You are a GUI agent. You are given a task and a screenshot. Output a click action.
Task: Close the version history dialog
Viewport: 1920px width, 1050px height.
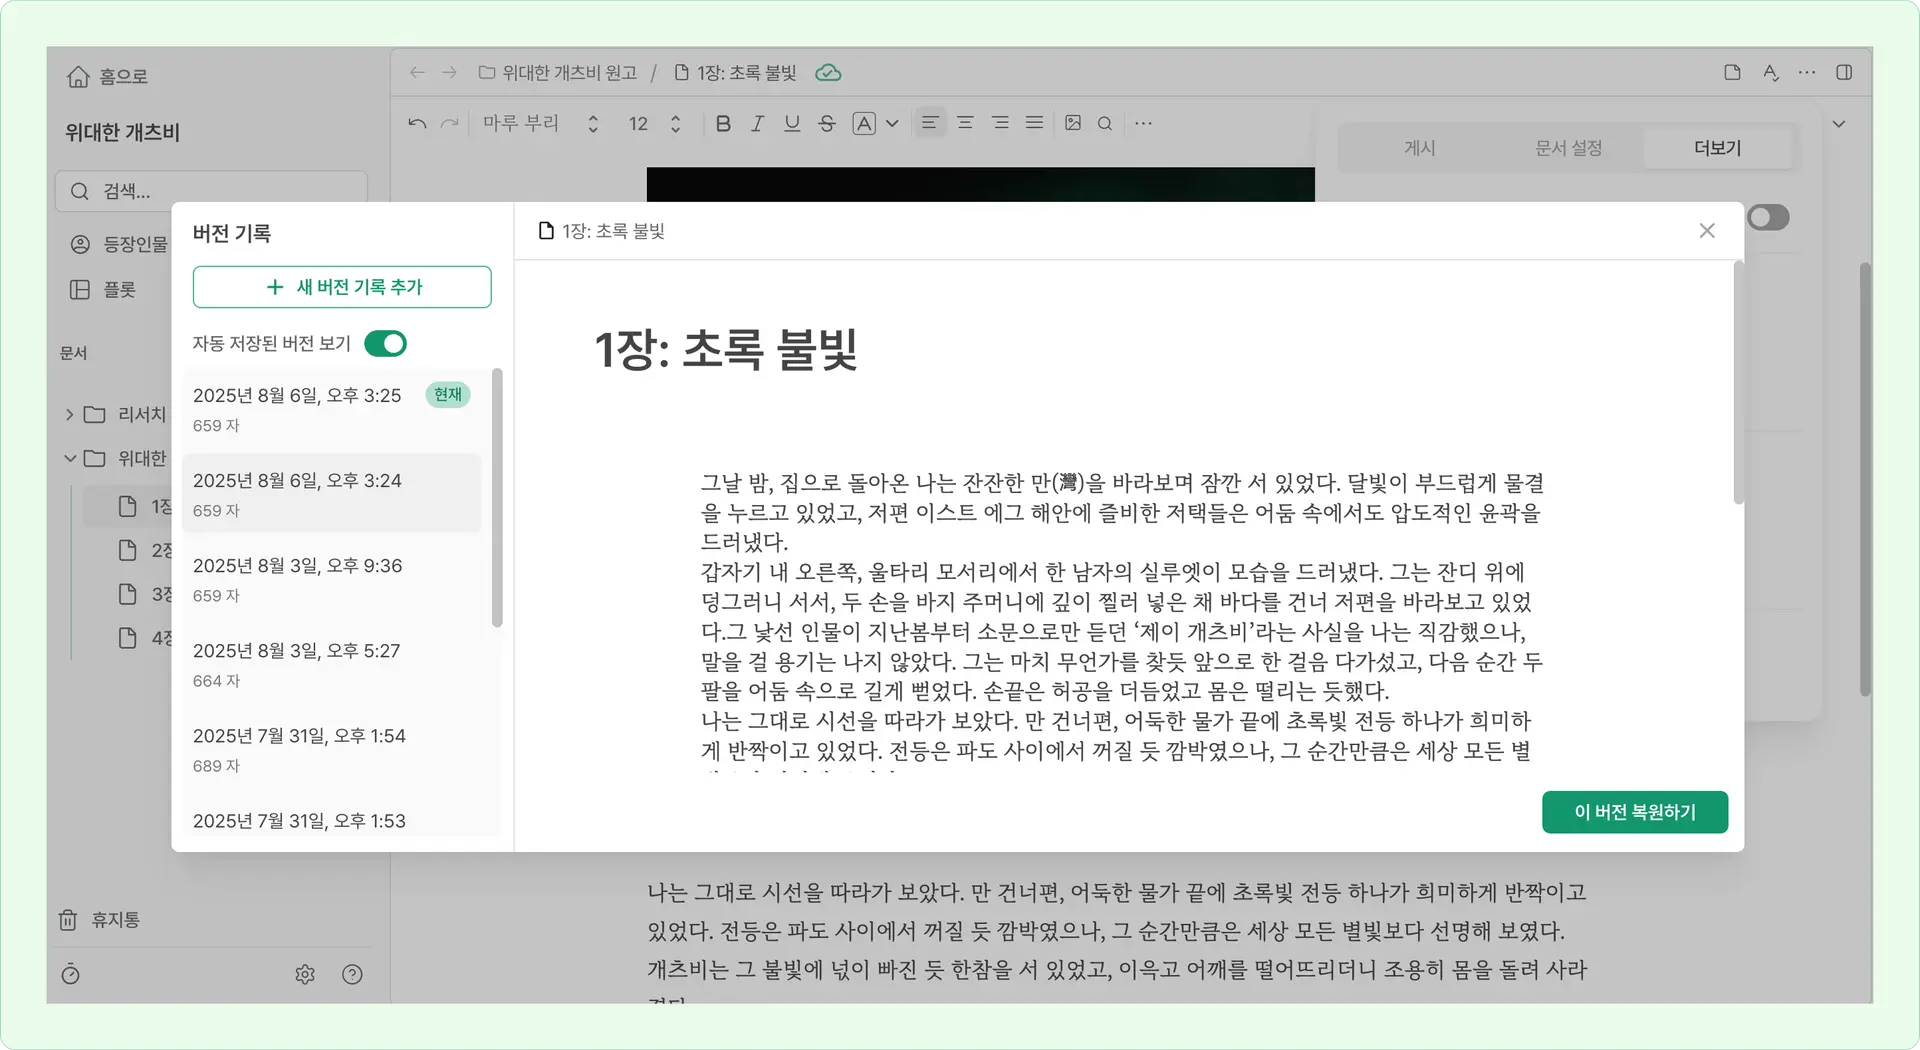tap(1707, 231)
